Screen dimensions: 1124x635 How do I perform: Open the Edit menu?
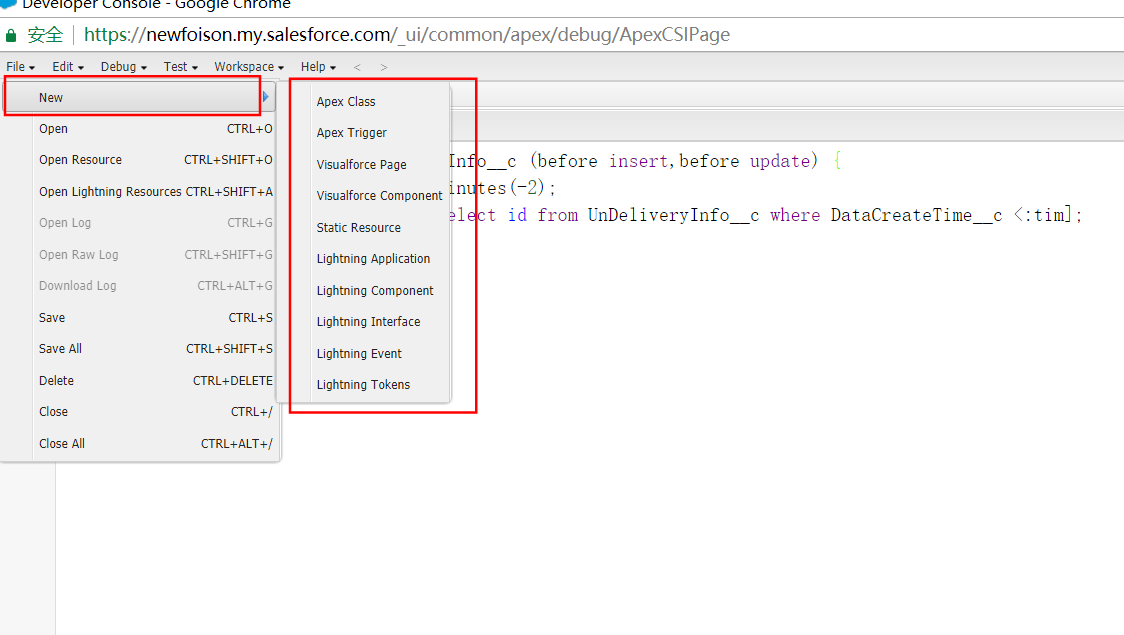[67, 67]
